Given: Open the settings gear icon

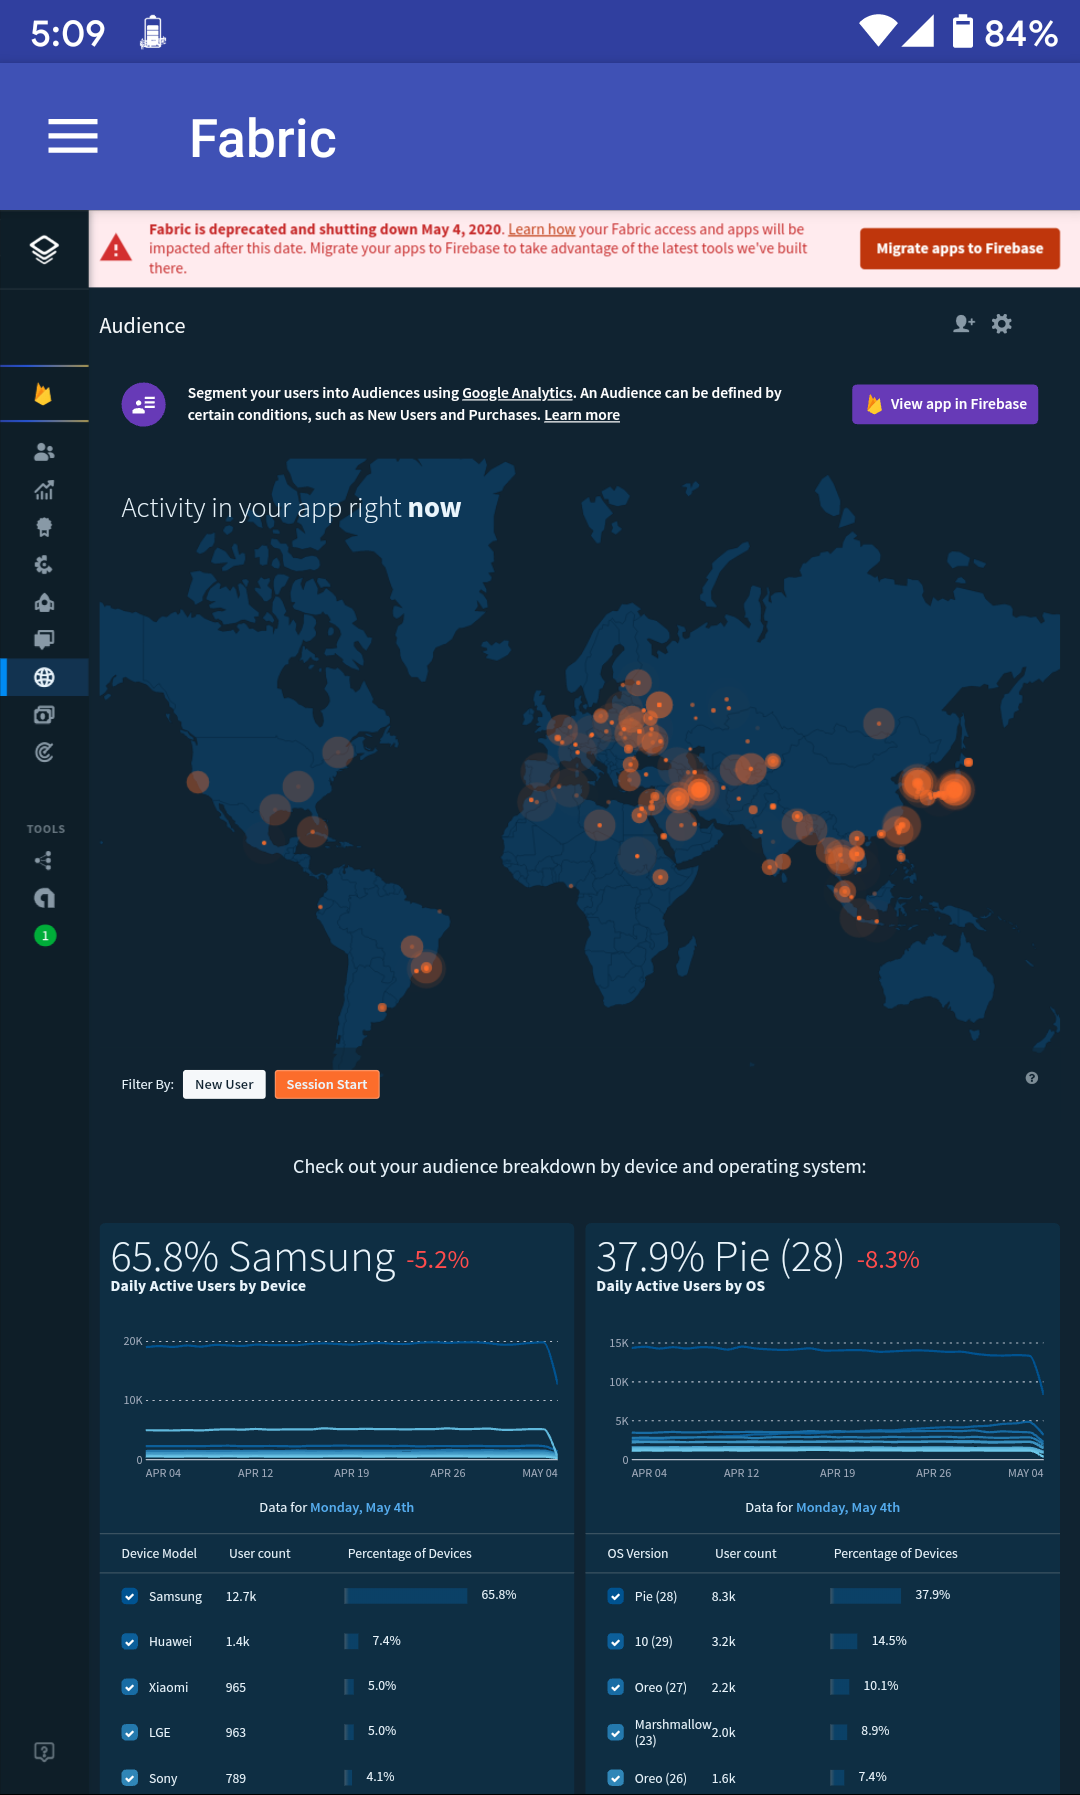Looking at the screenshot, I should [x=1002, y=324].
